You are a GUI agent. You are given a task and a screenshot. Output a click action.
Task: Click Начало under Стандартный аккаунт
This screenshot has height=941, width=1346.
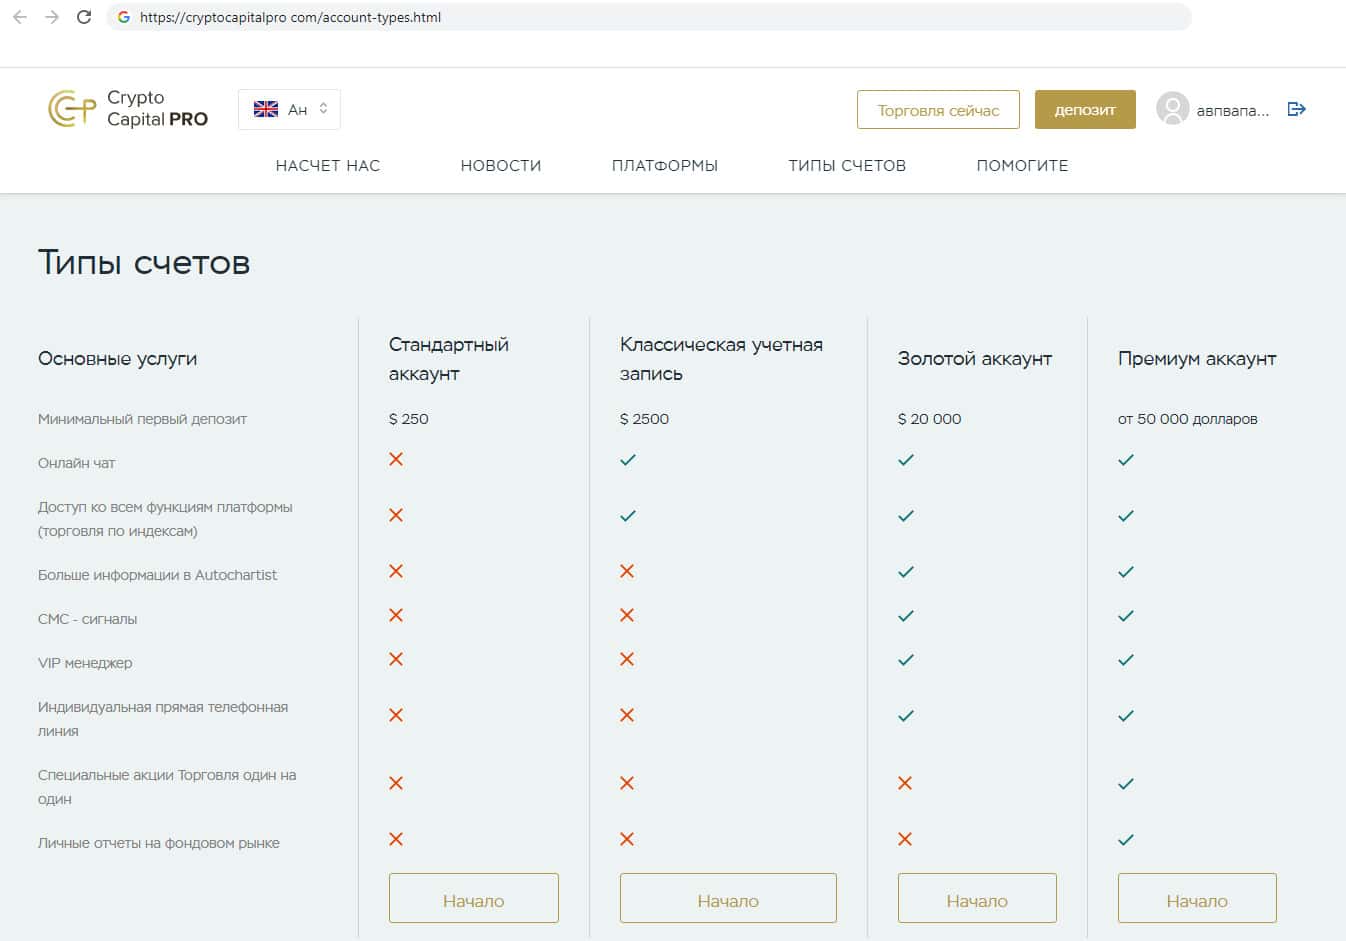pos(474,898)
